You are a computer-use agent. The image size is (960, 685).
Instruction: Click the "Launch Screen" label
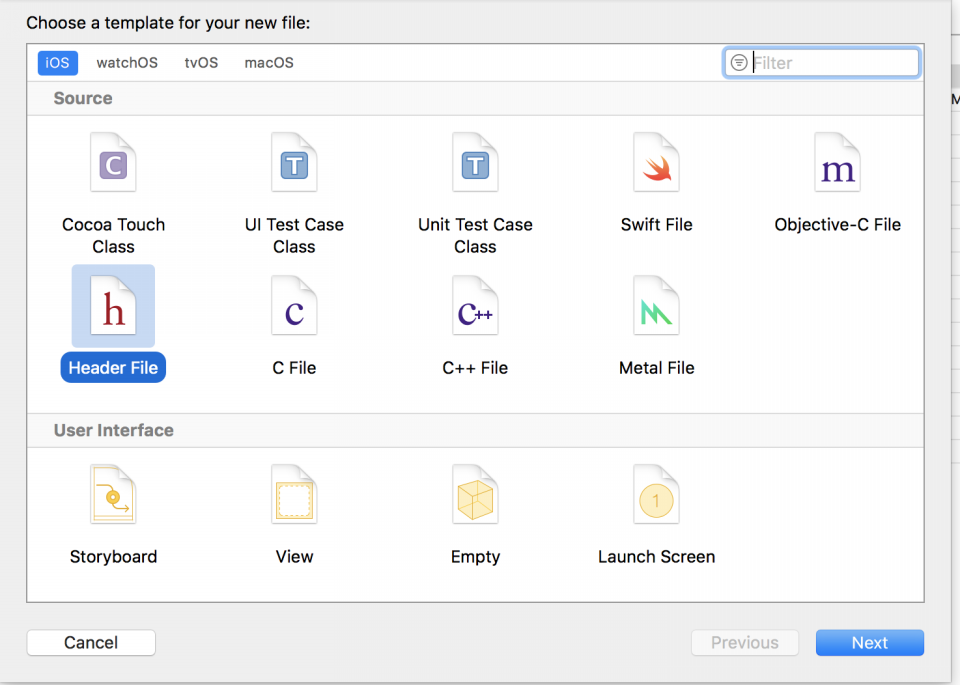coord(656,556)
